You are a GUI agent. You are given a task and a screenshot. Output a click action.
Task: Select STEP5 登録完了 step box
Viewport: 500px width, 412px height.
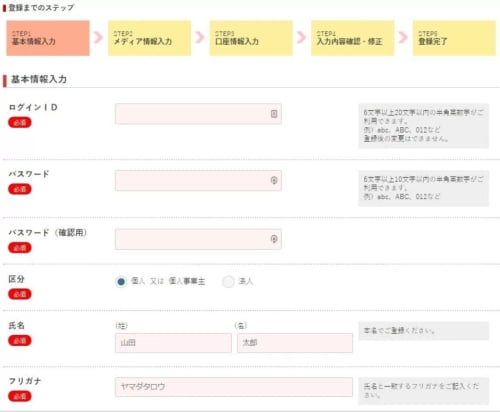coord(454,38)
